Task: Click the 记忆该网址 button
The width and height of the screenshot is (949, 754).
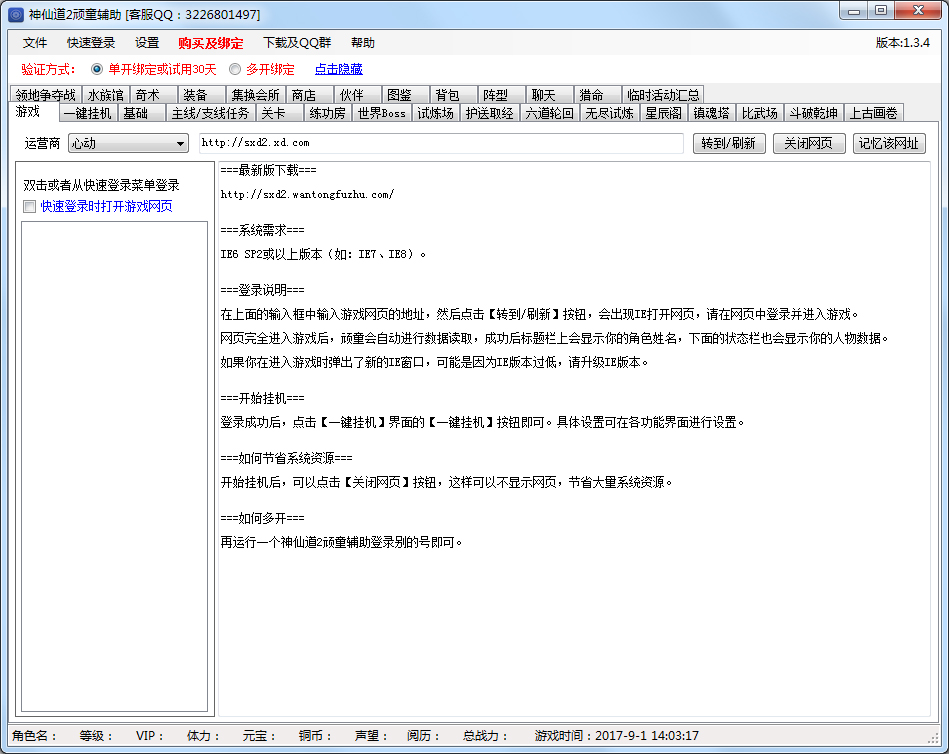Action: click(889, 143)
